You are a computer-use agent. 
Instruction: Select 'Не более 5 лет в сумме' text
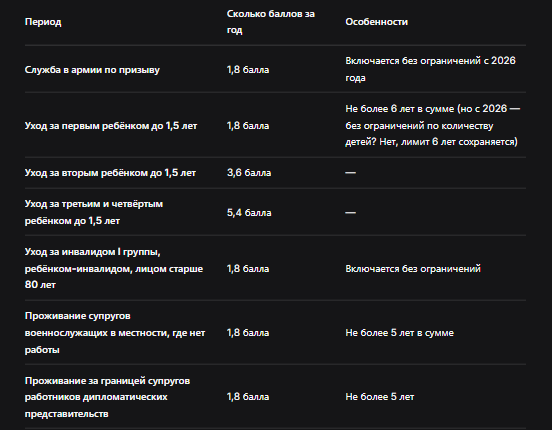399,333
